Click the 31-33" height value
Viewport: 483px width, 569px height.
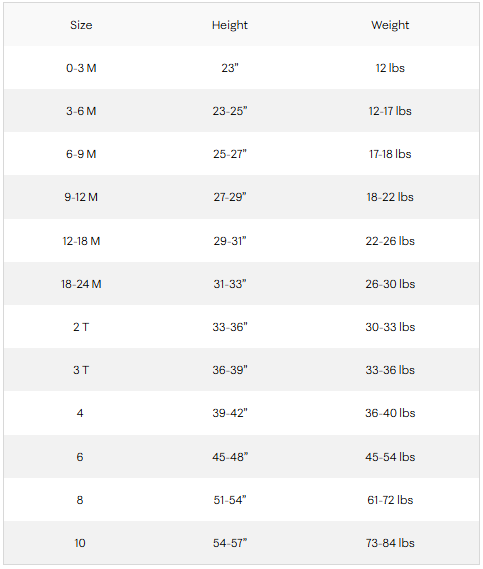(x=230, y=284)
